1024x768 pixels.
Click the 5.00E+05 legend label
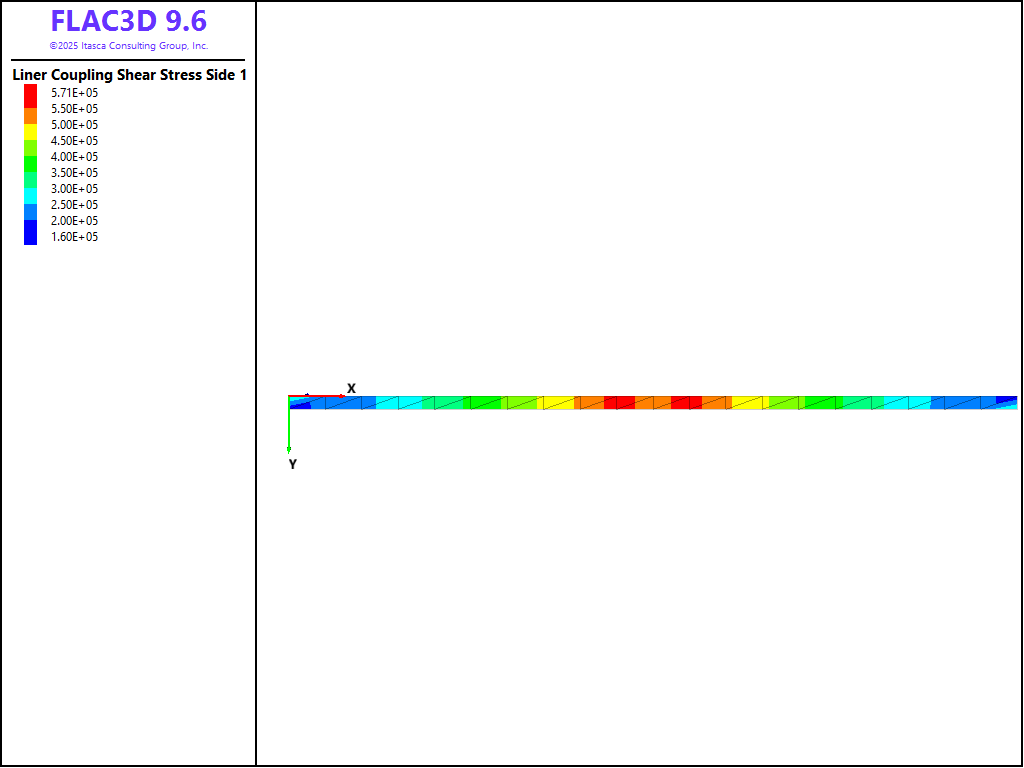[x=75, y=125]
